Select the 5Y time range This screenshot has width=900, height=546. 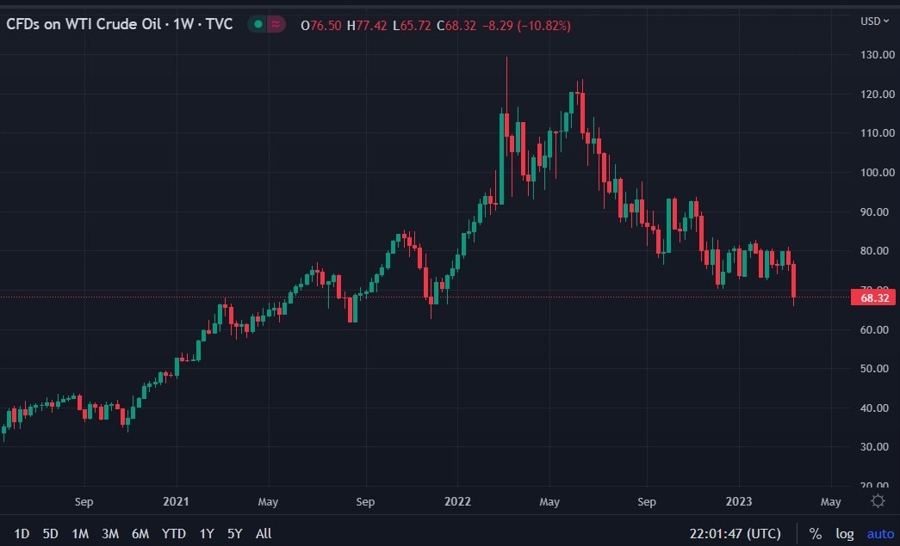click(235, 534)
